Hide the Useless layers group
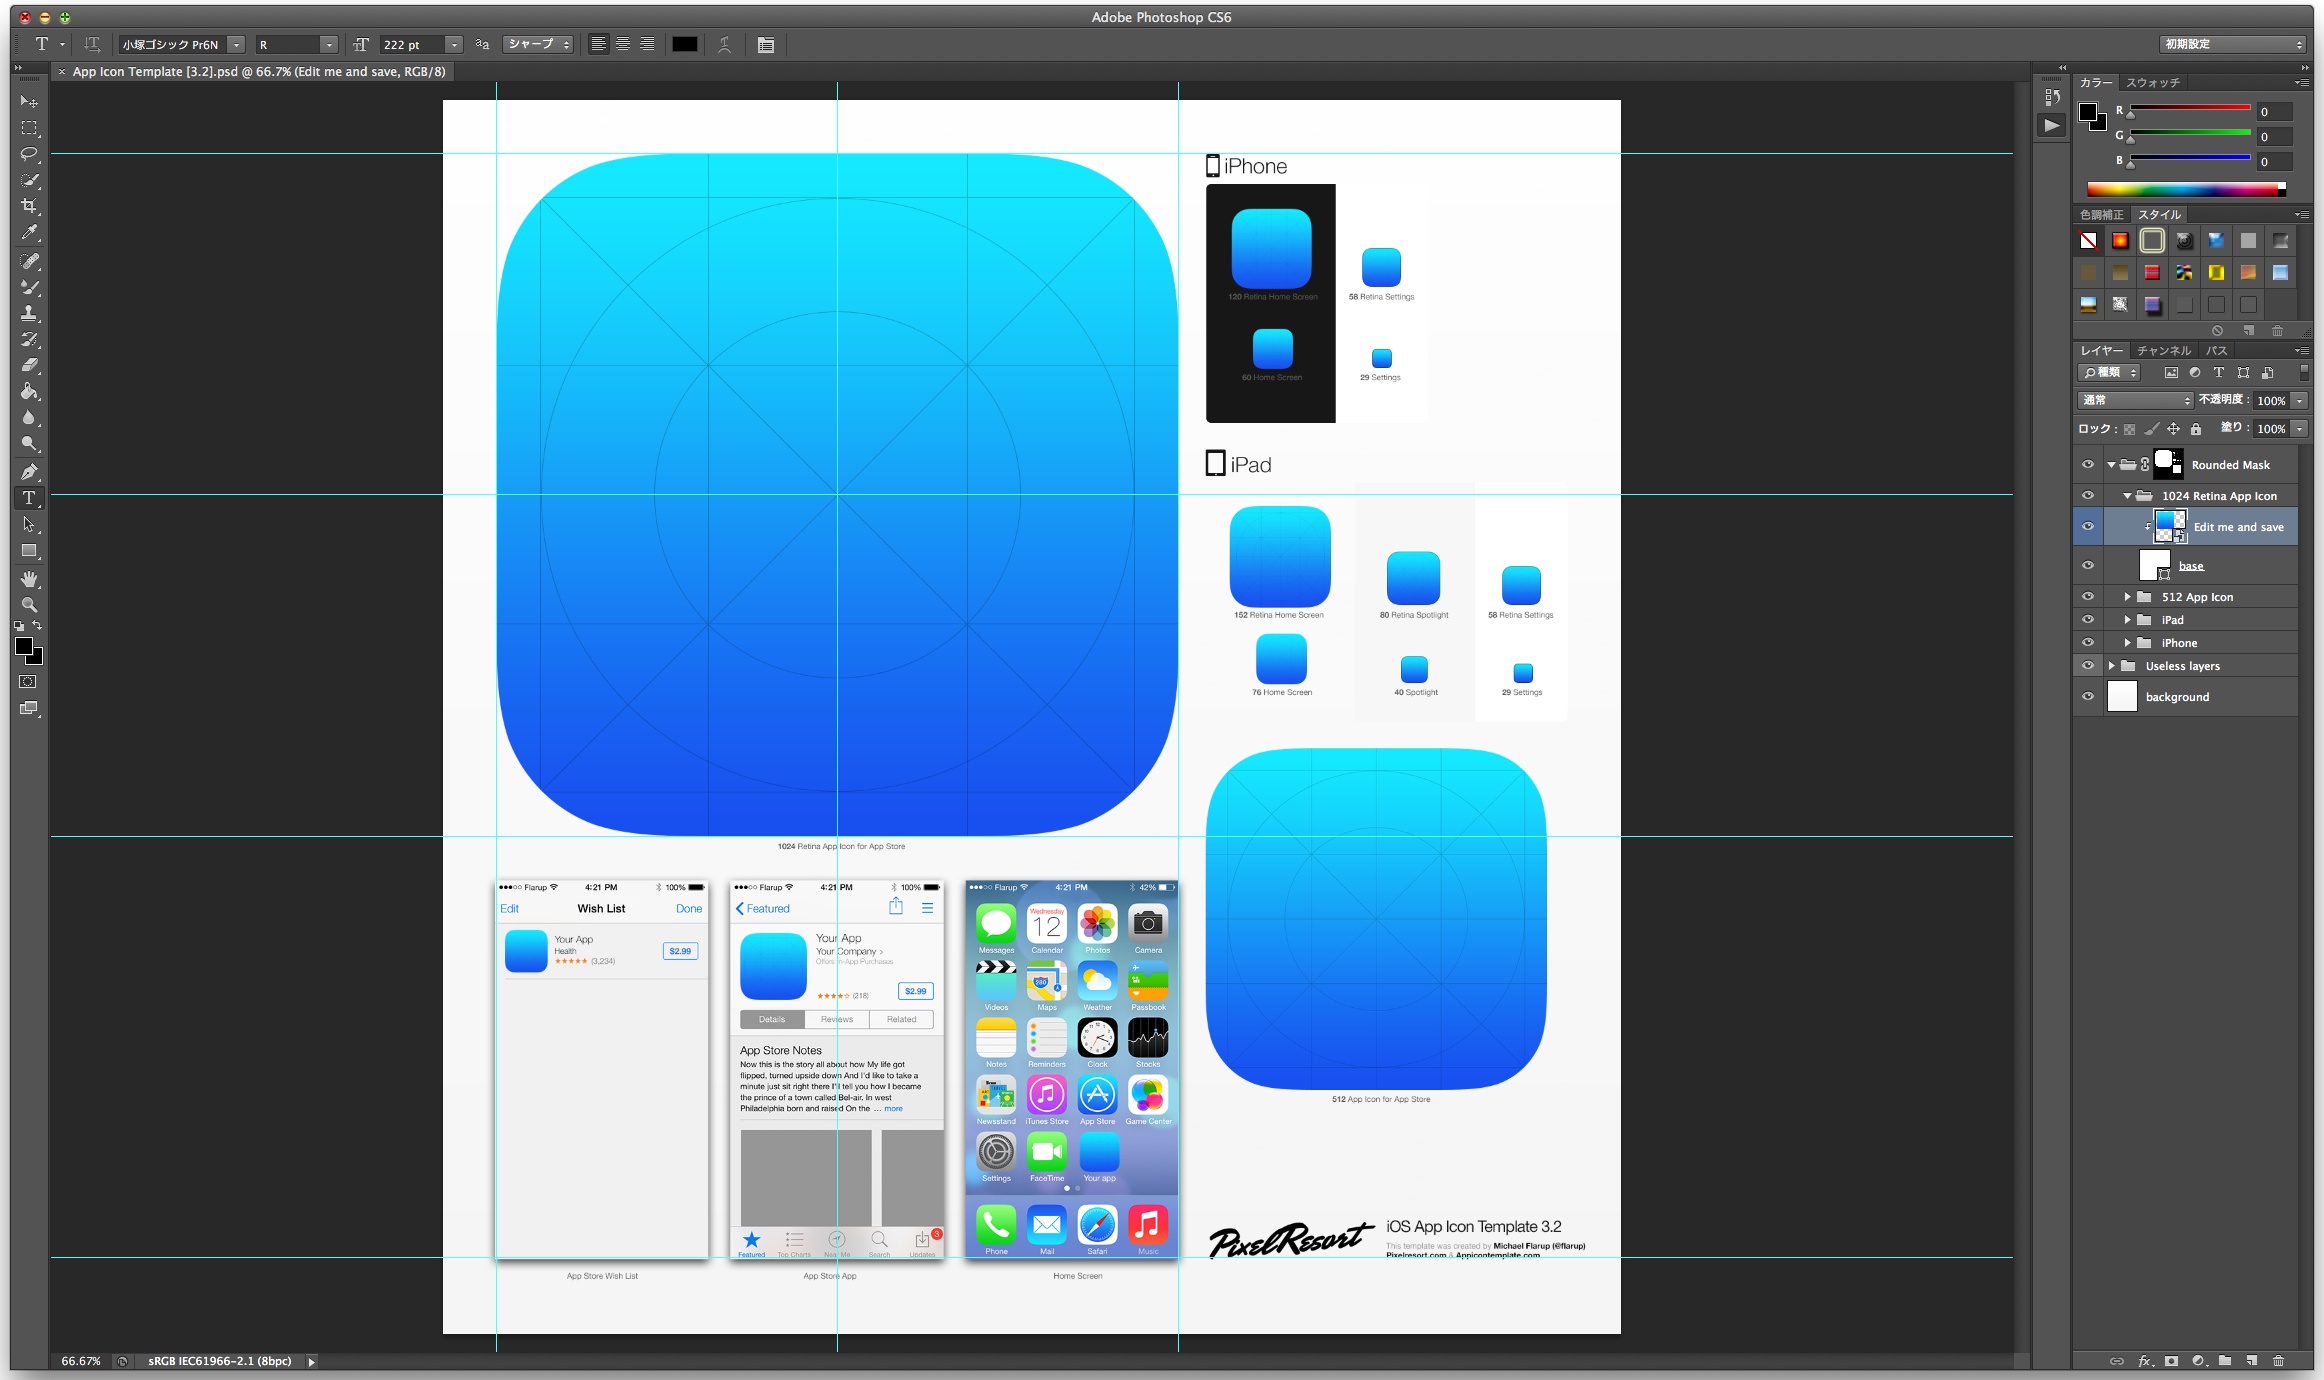 pyautogui.click(x=2088, y=666)
